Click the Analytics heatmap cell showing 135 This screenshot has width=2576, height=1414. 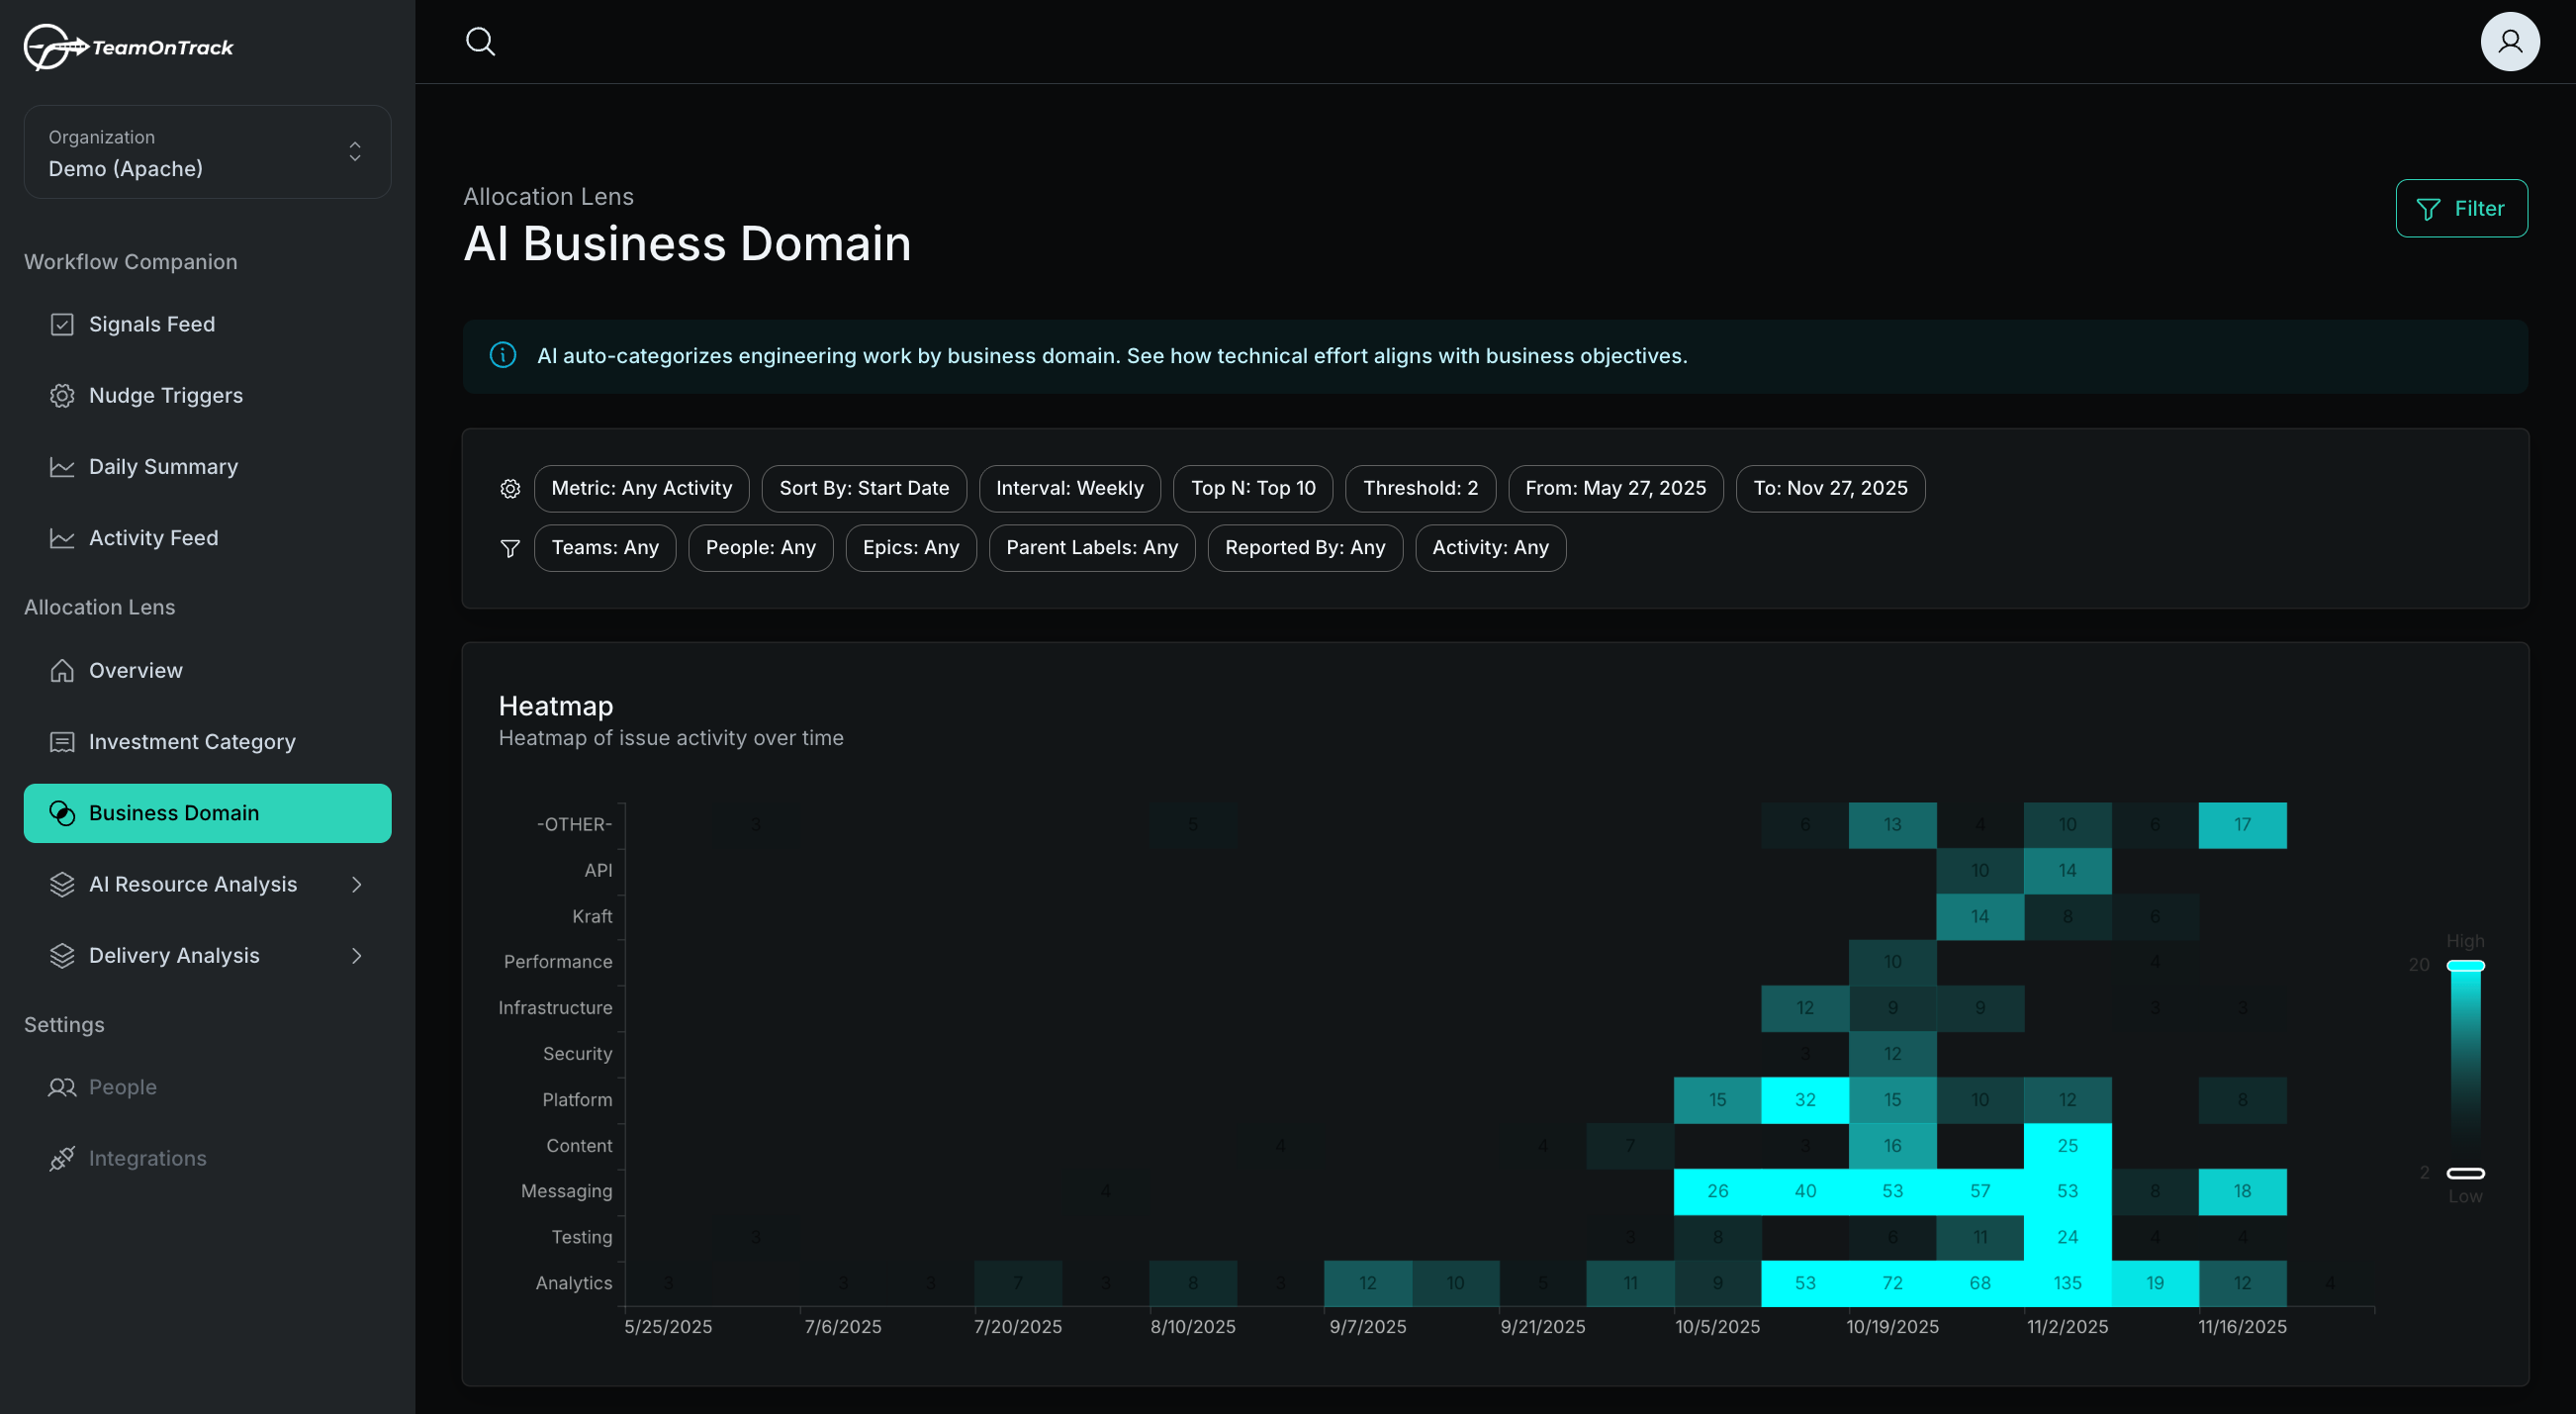click(x=2067, y=1282)
